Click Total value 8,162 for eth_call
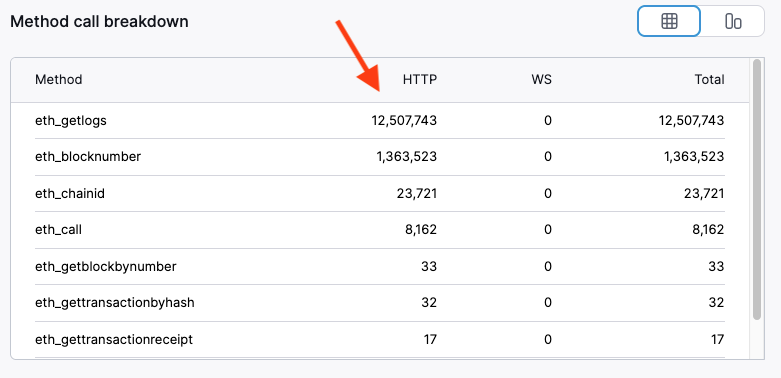The height and width of the screenshot is (378, 781). 708,230
